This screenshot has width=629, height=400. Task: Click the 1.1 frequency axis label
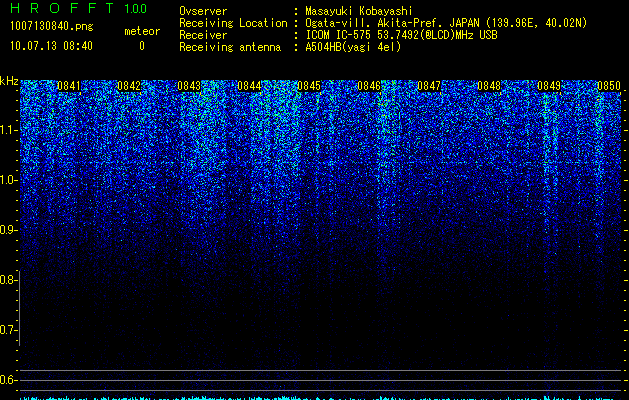(x=9, y=130)
